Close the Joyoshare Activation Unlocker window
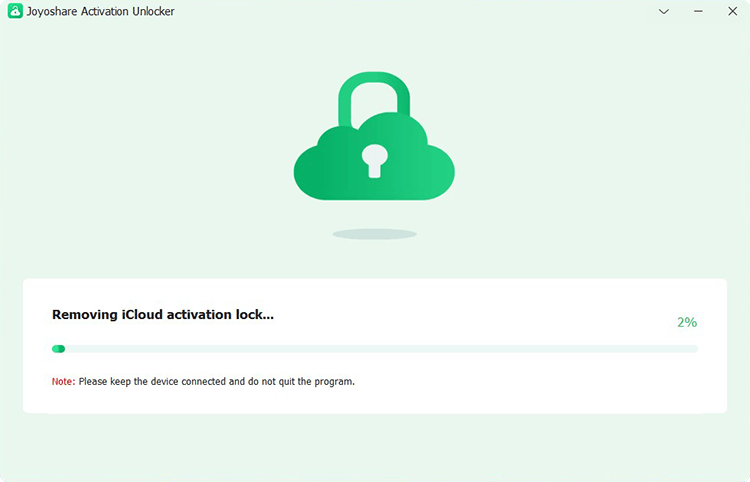This screenshot has width=750, height=482. (732, 11)
